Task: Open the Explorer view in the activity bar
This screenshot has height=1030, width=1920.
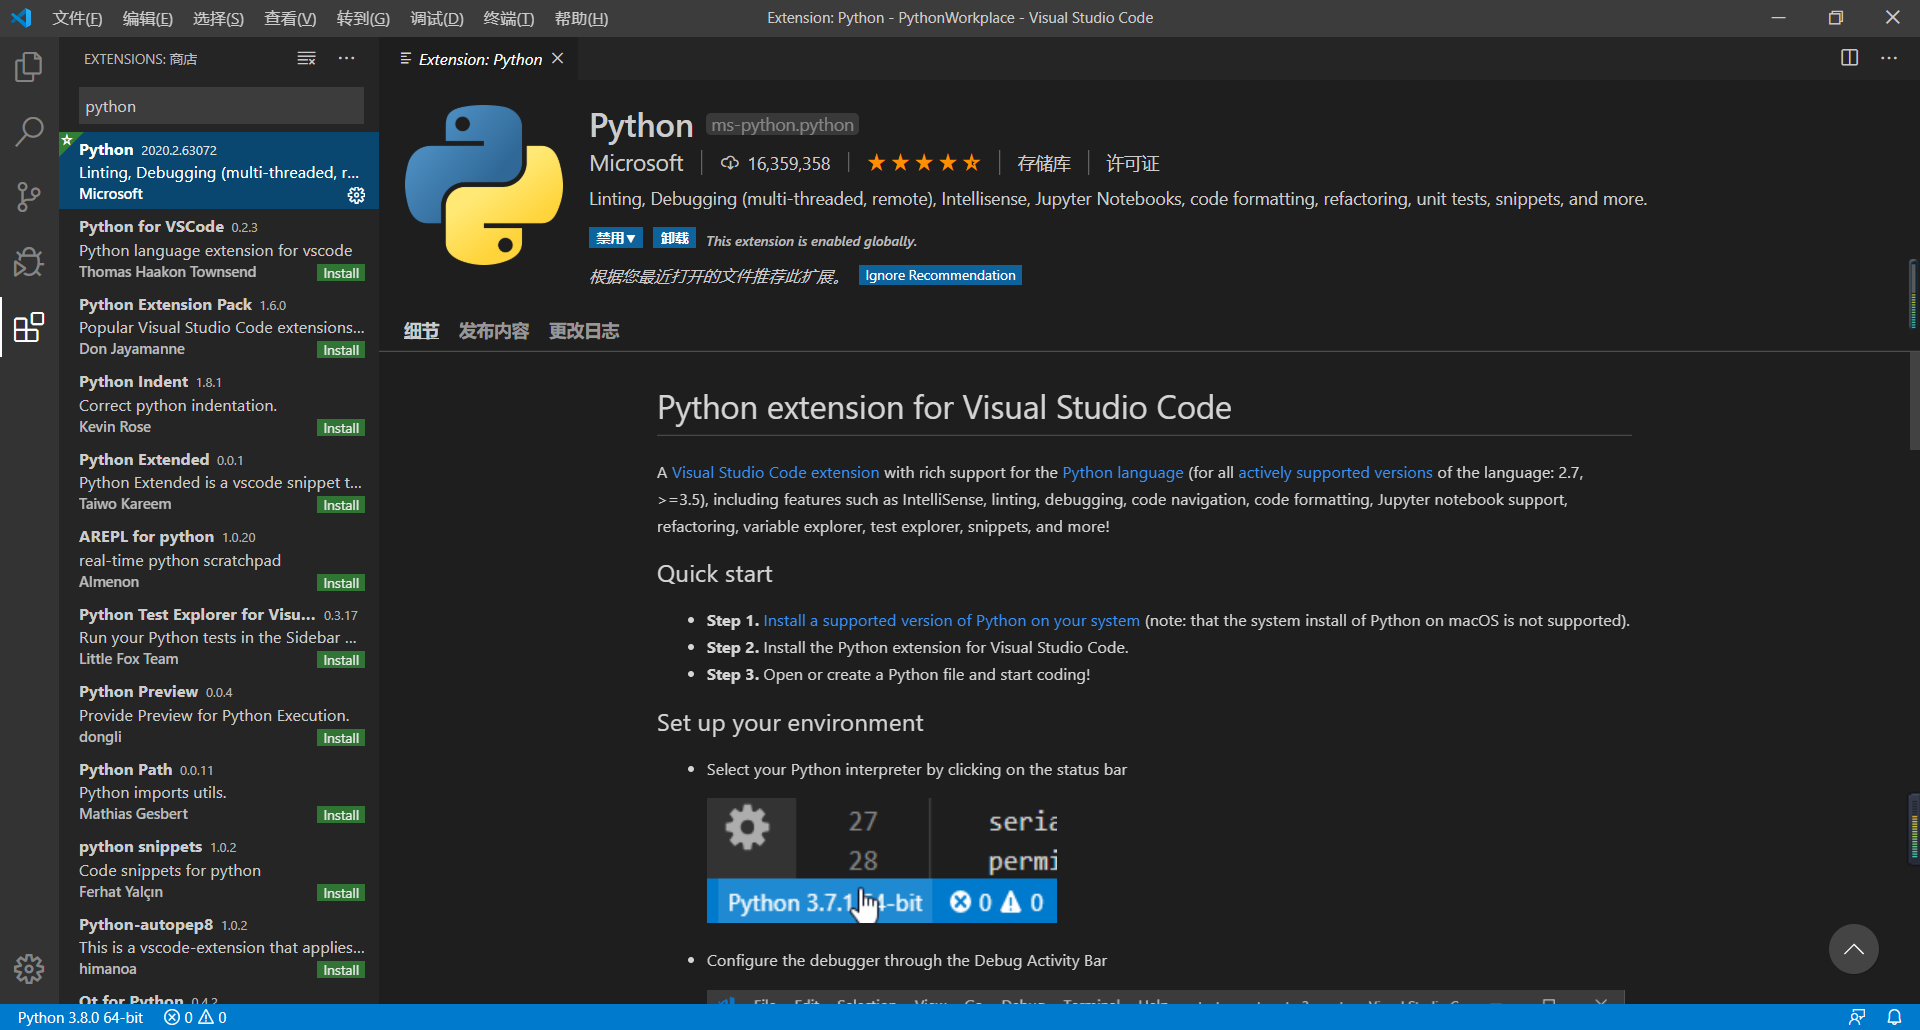Action: coord(28,66)
